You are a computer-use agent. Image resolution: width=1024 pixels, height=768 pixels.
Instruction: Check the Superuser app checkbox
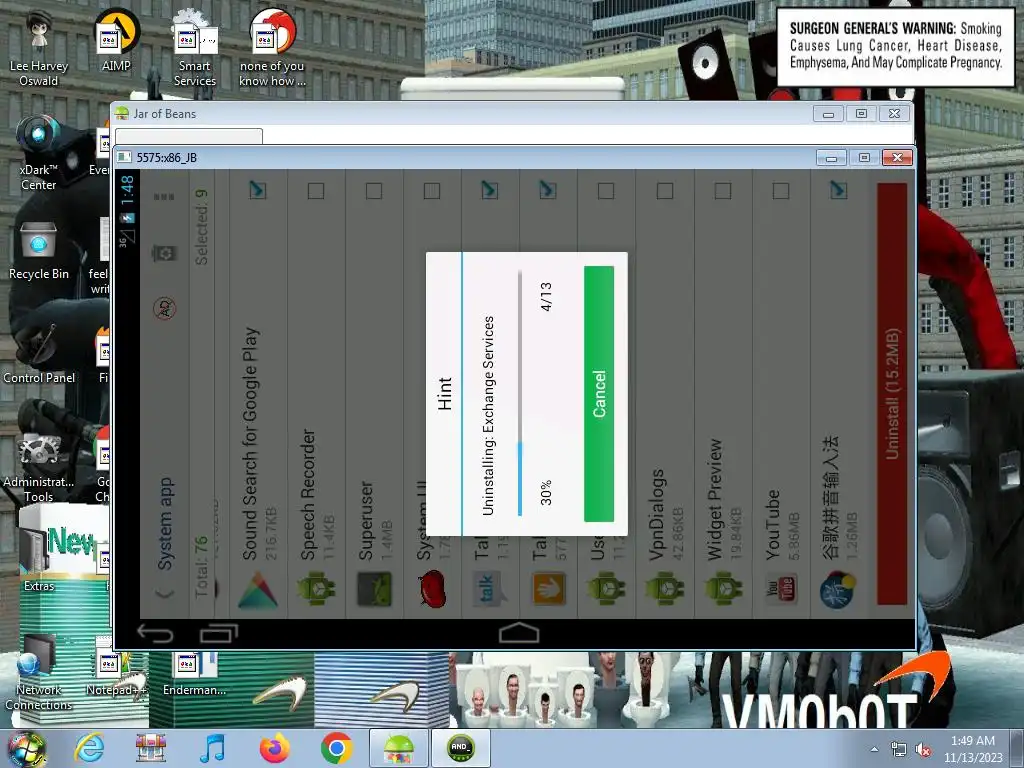pyautogui.click(x=374, y=191)
